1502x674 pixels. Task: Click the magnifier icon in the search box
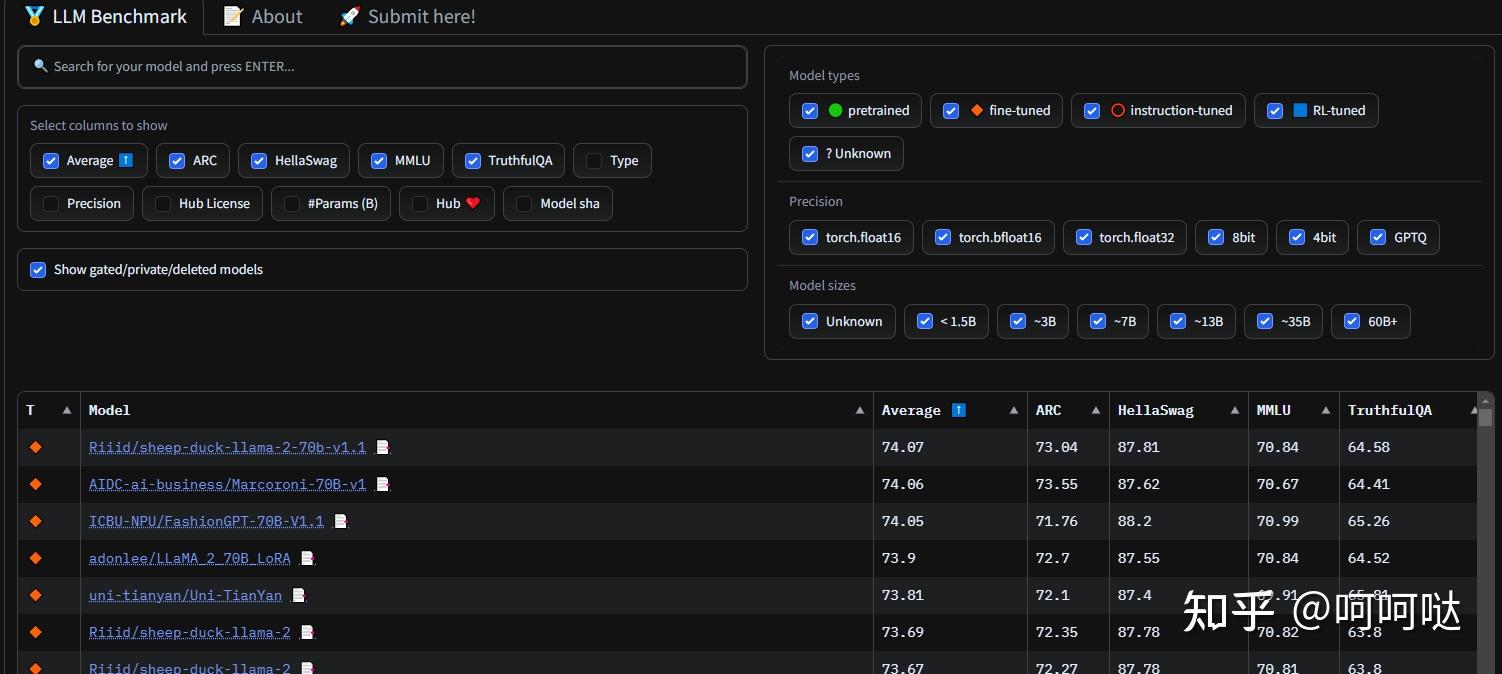[x=41, y=66]
